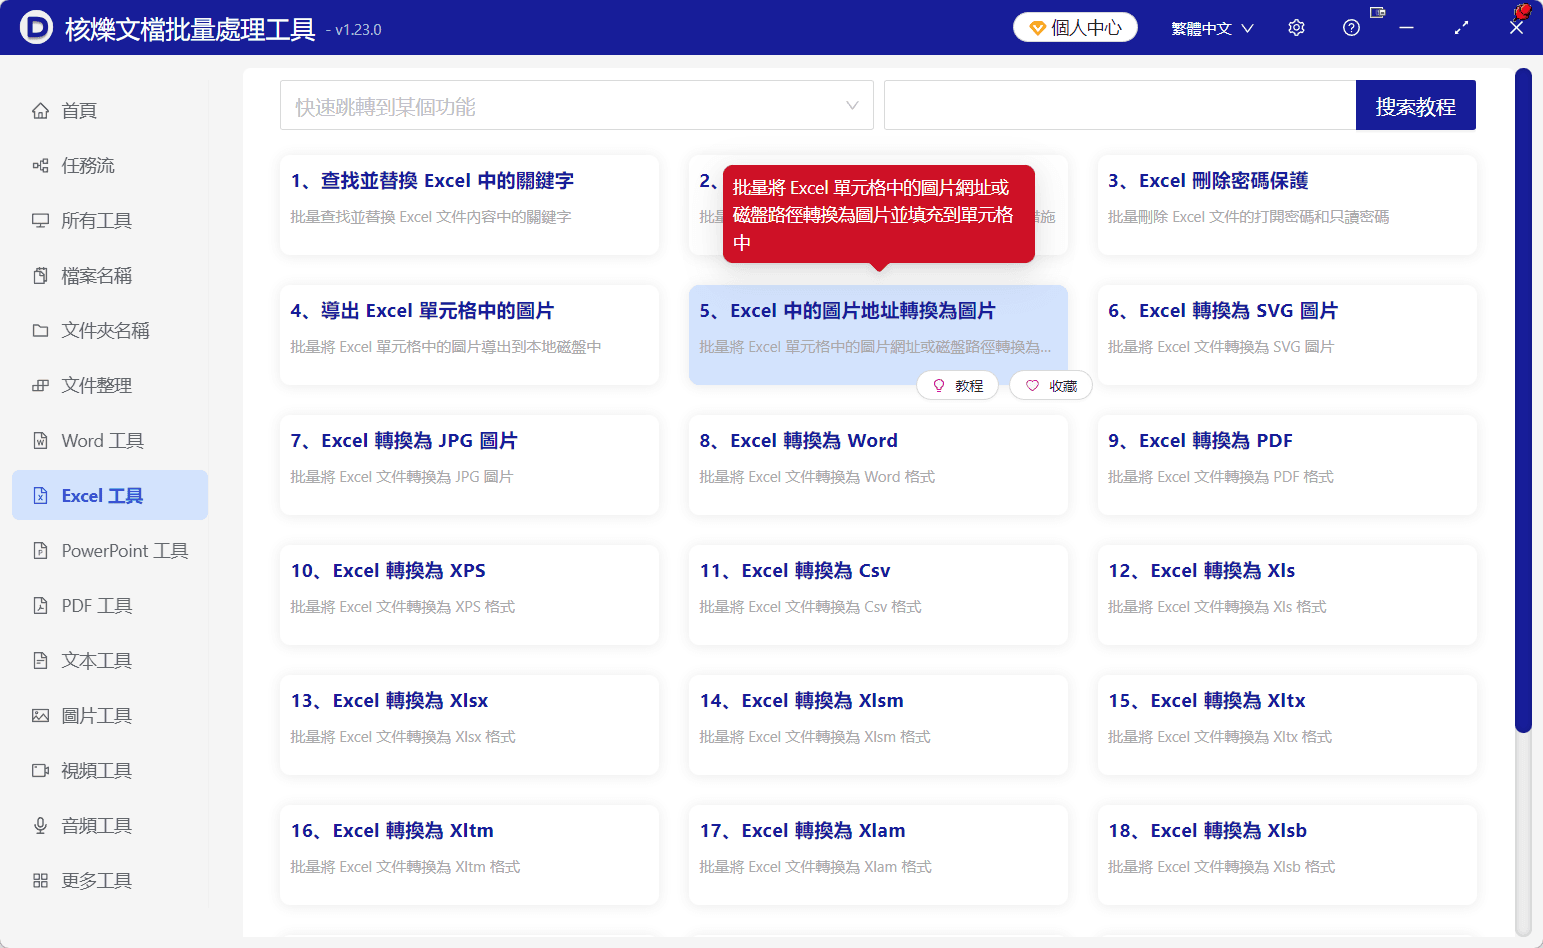The image size is (1543, 948).
Task: Click the grid icon beside 更多工具
Action: tap(41, 880)
